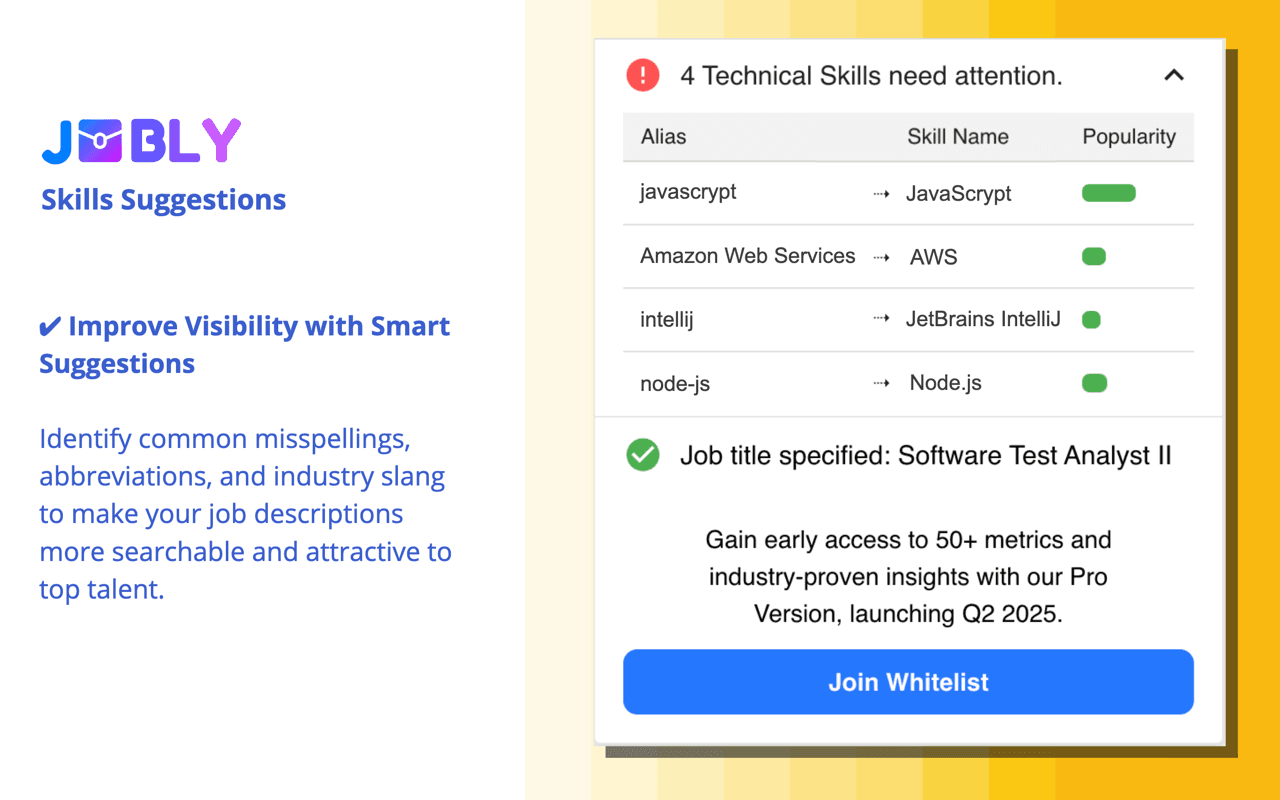The image size is (1280, 800).
Task: Click the Skill Name column header
Action: pos(957,137)
